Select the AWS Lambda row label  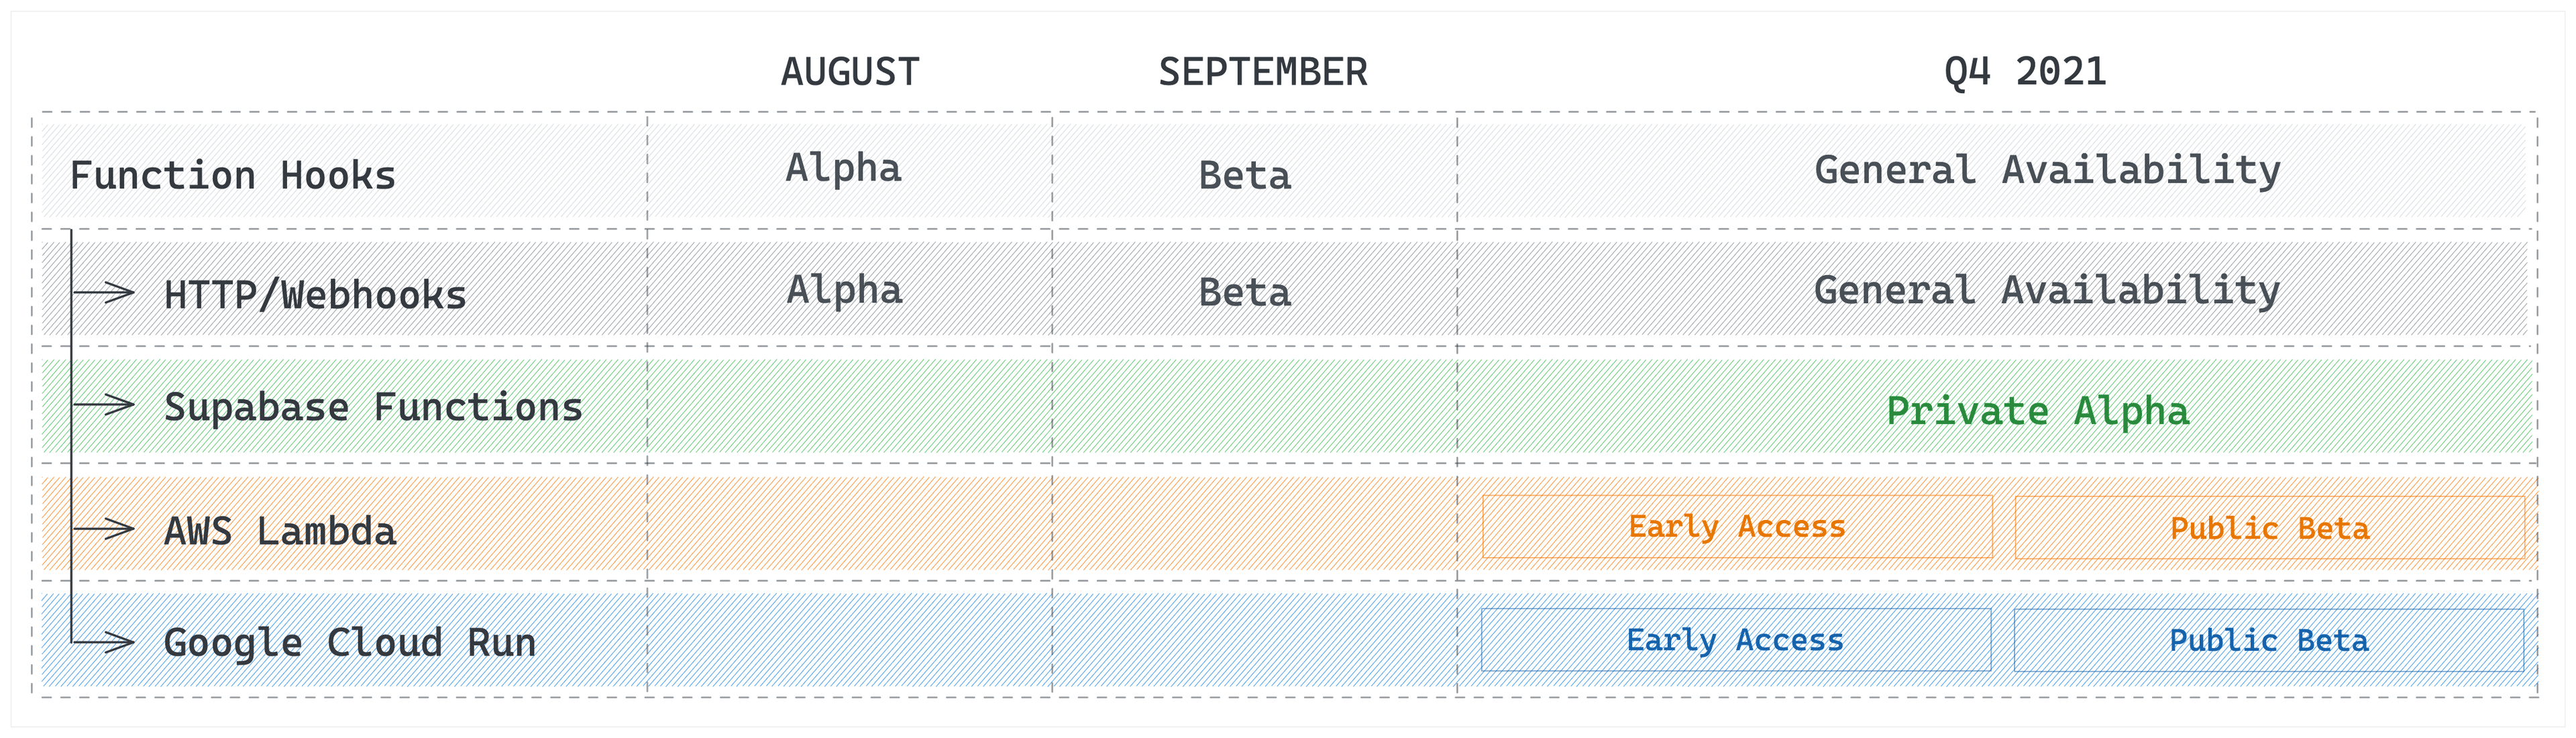coord(280,531)
